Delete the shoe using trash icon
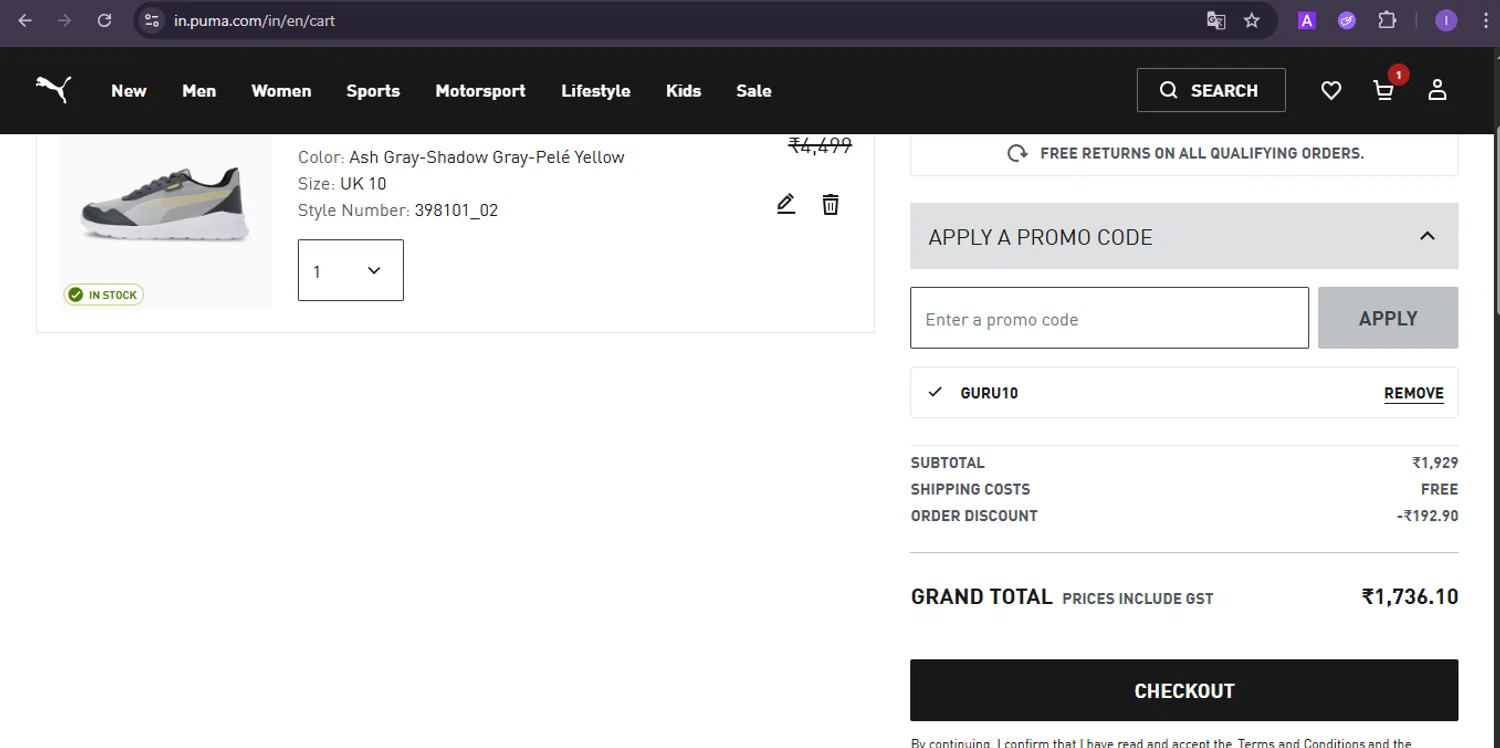This screenshot has width=1500, height=748. [830, 204]
